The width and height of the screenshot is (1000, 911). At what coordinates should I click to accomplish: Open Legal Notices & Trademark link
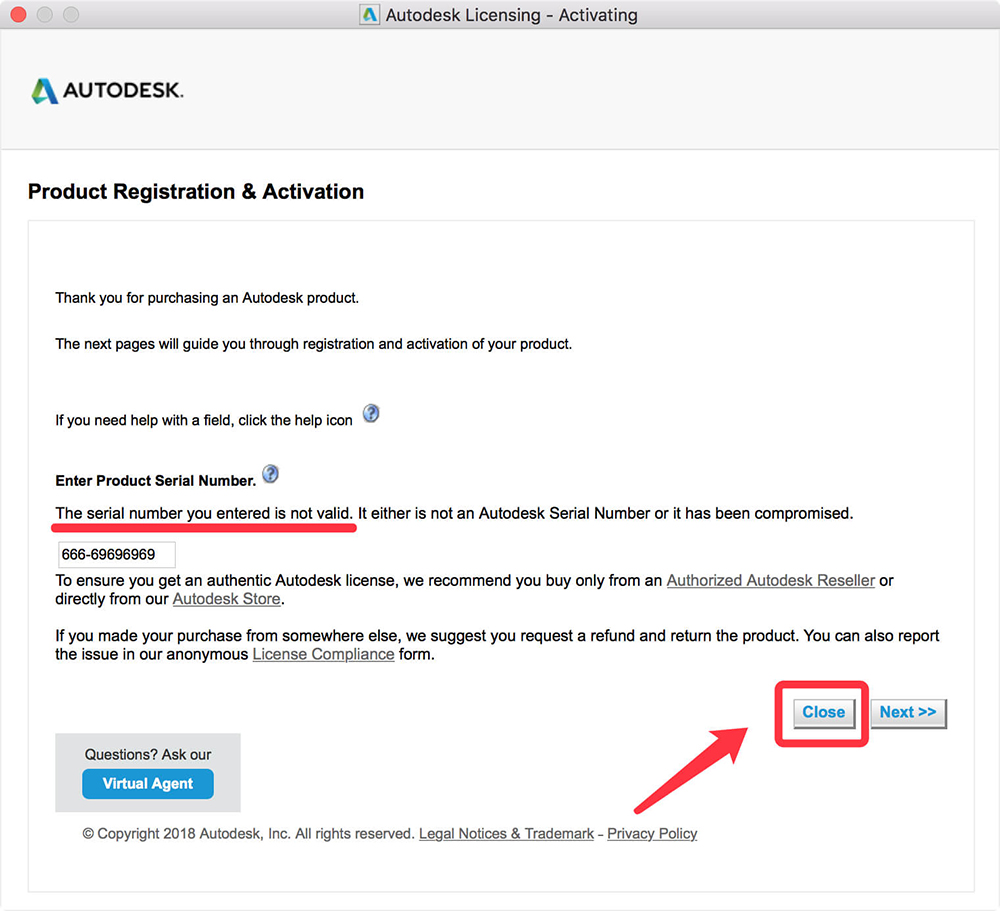[x=506, y=834]
